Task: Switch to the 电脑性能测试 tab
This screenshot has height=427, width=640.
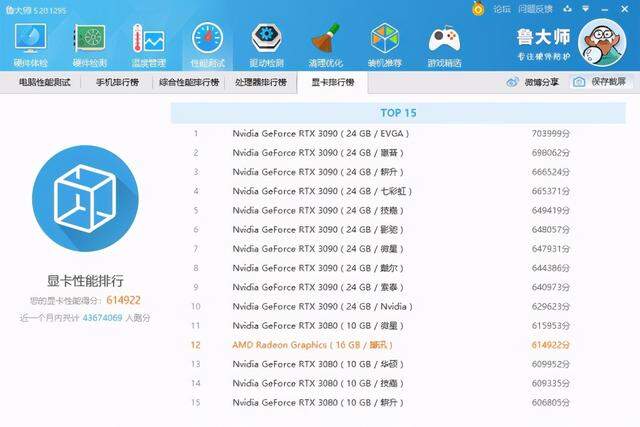Action: 45,82
